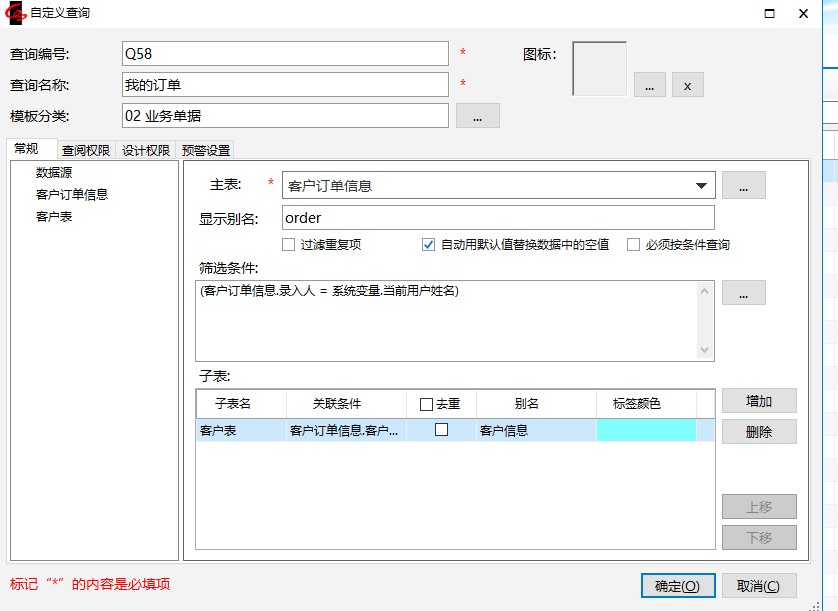This screenshot has height=611, width=838.
Task: Click the x button to clear icon
Action: click(x=687, y=85)
